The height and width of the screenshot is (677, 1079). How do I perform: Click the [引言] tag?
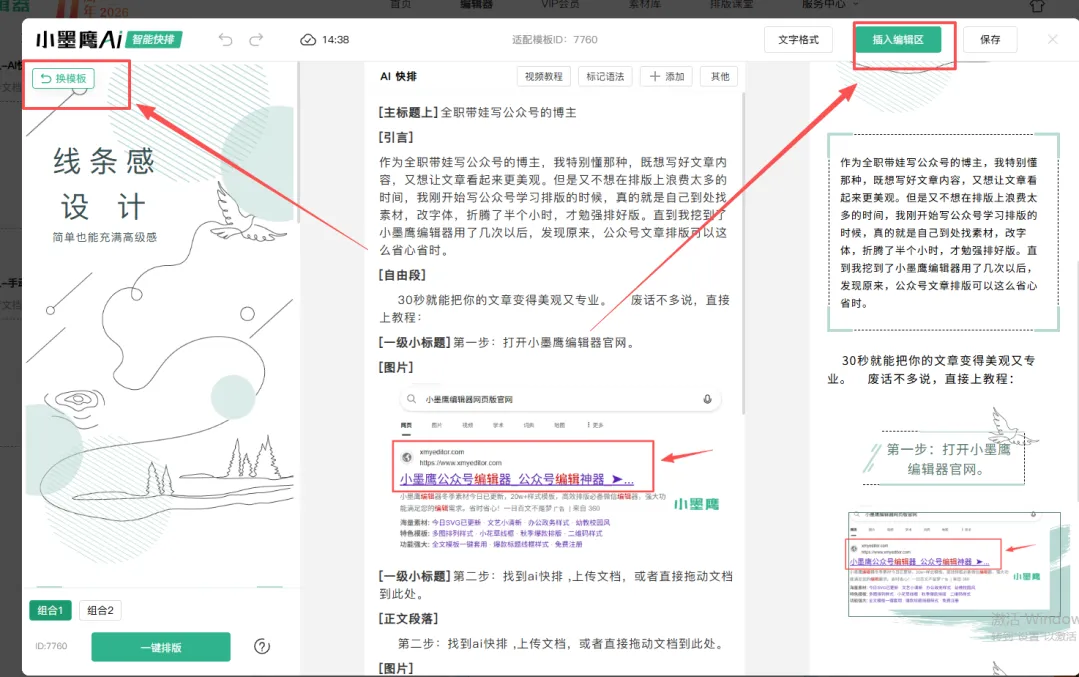396,138
